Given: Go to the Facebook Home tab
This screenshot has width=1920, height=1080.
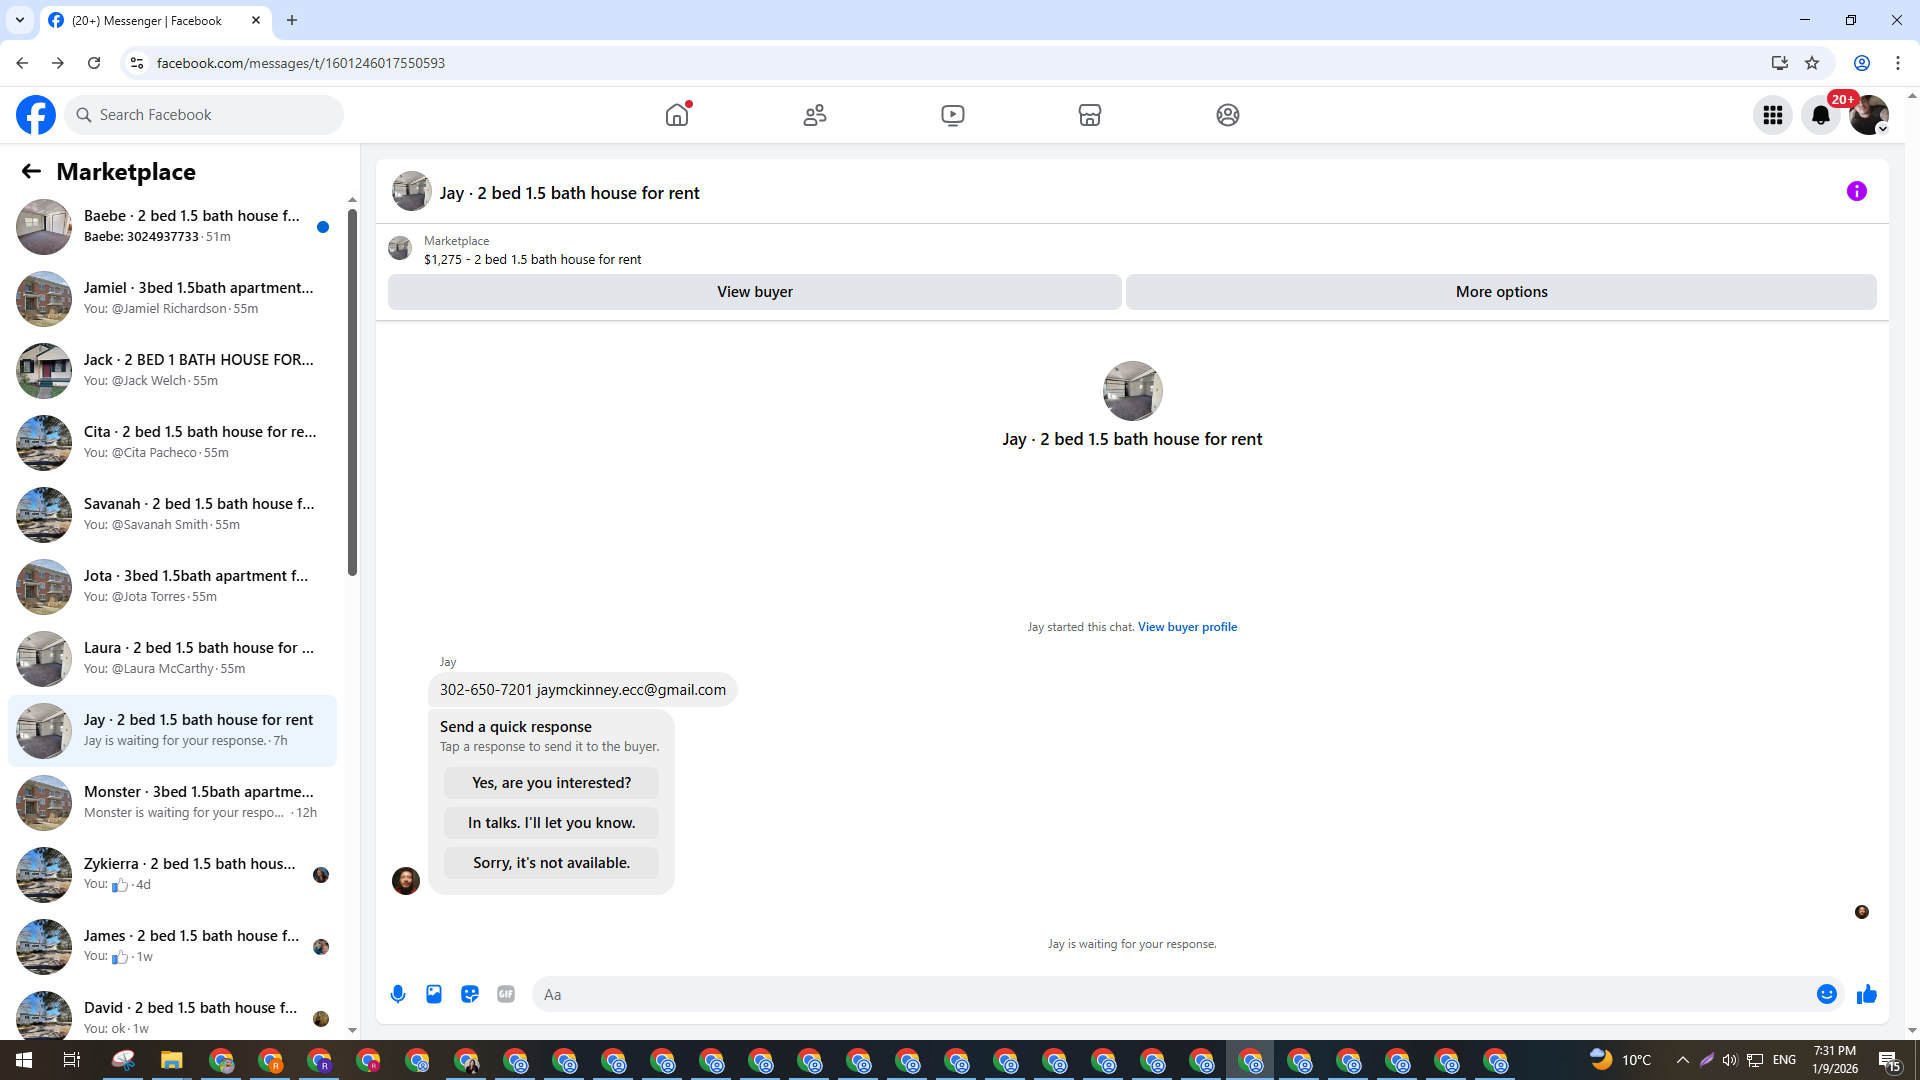Looking at the screenshot, I should pos(677,115).
